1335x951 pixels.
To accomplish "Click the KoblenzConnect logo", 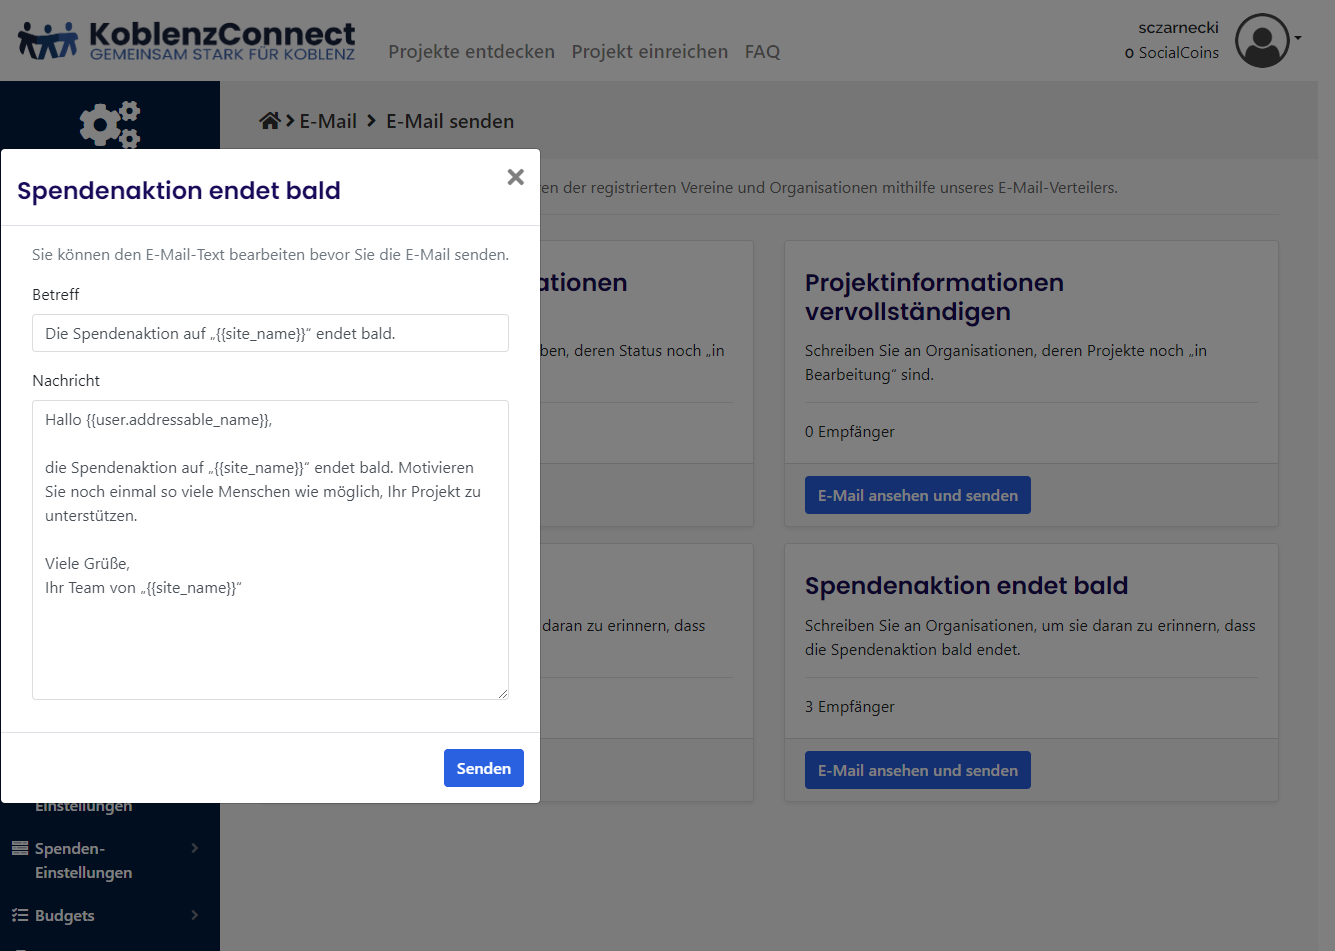I will pyautogui.click(x=187, y=41).
